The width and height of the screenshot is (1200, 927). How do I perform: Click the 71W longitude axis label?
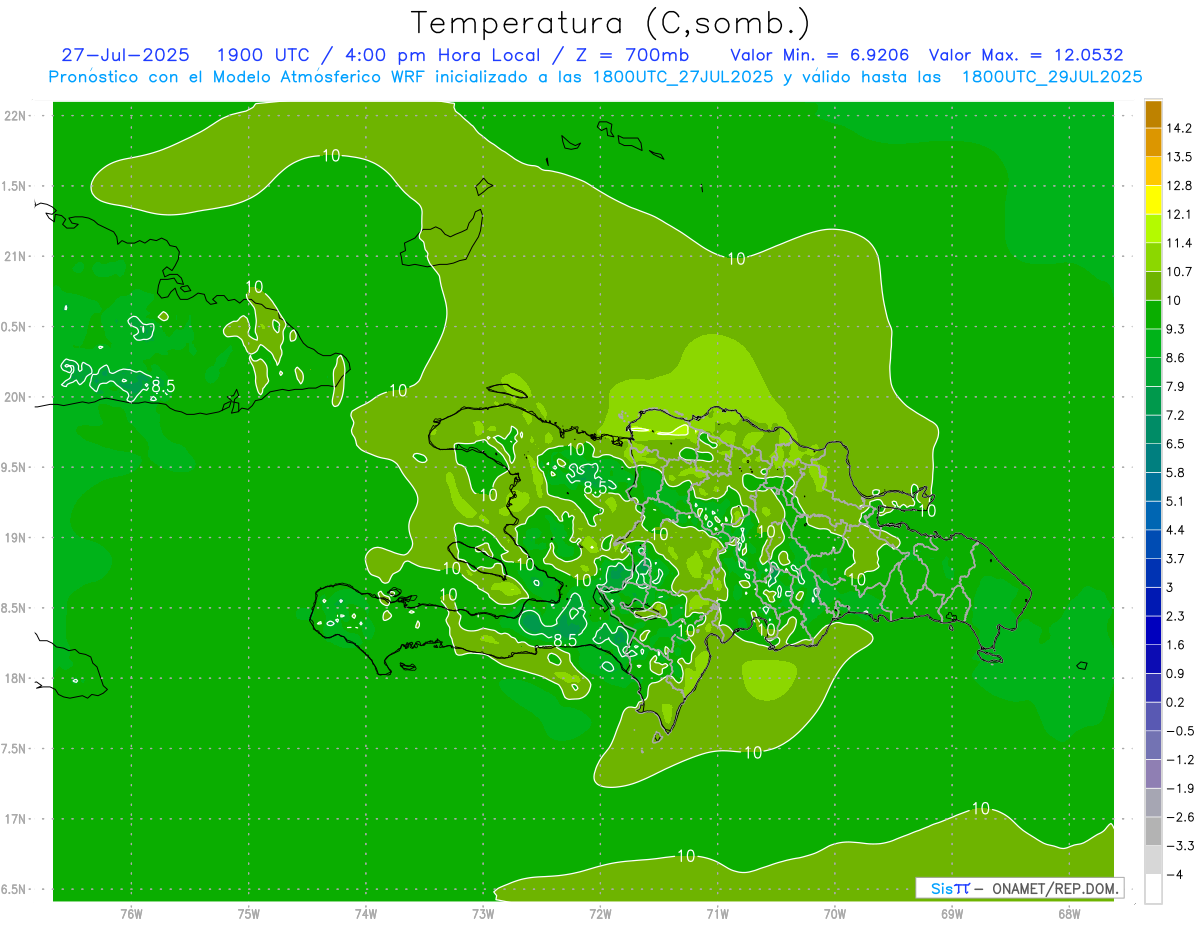pyautogui.click(x=717, y=913)
